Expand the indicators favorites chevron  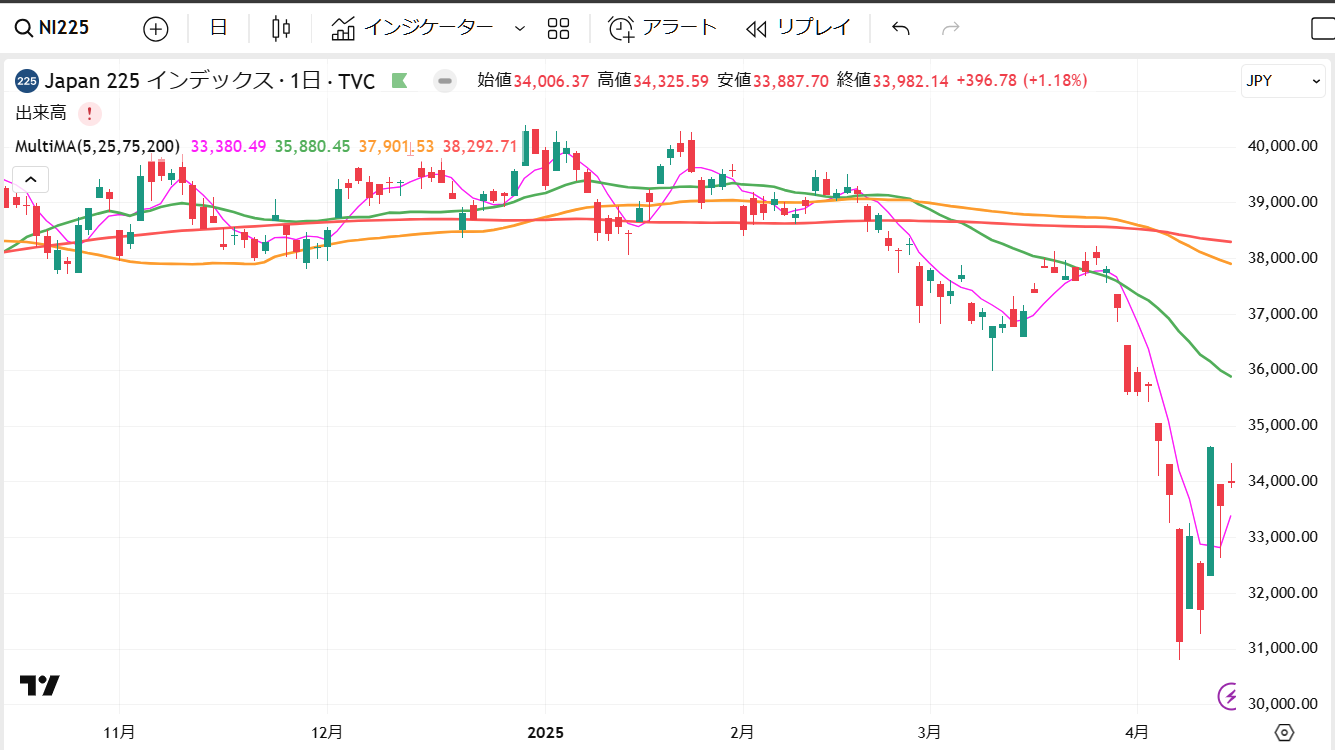pos(519,28)
